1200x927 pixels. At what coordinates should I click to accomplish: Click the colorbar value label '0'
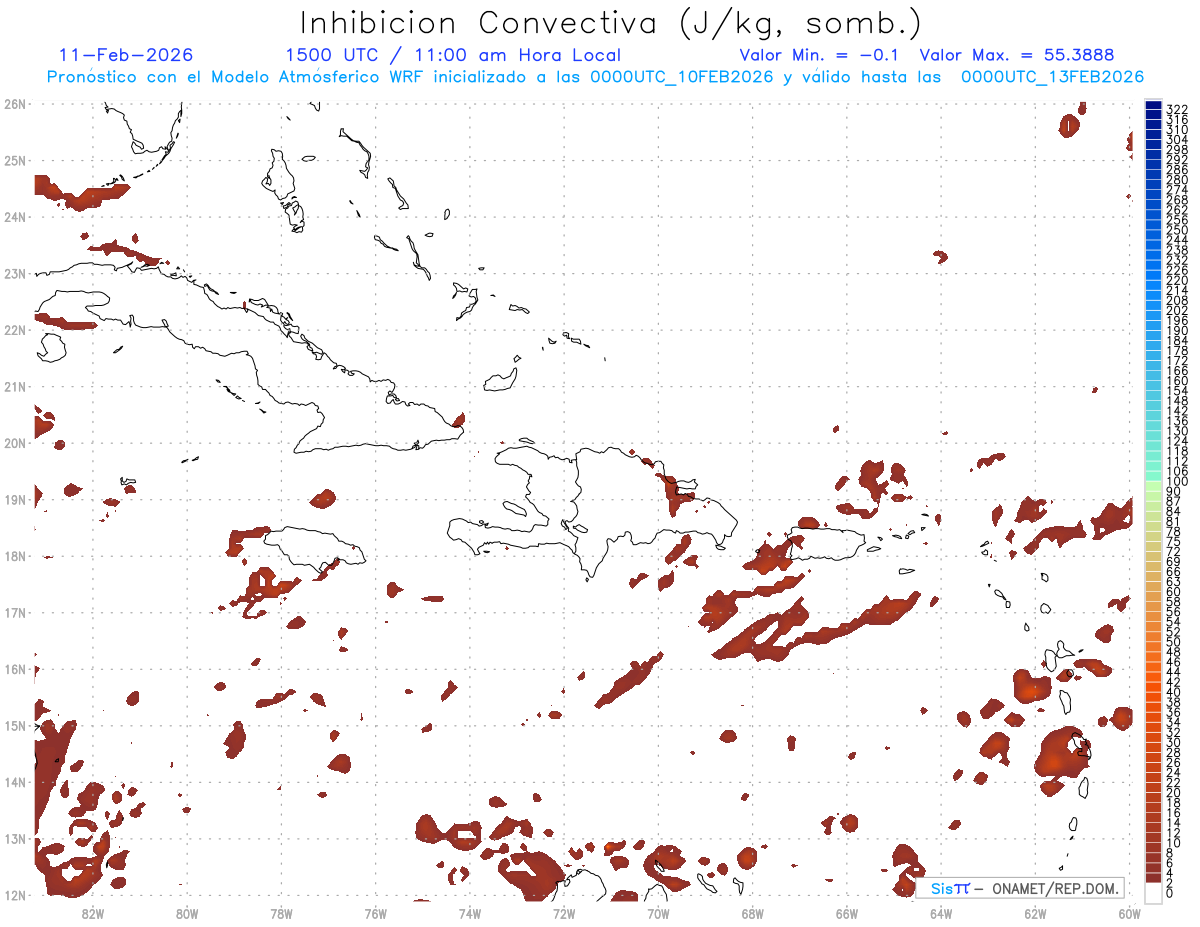point(1170,893)
